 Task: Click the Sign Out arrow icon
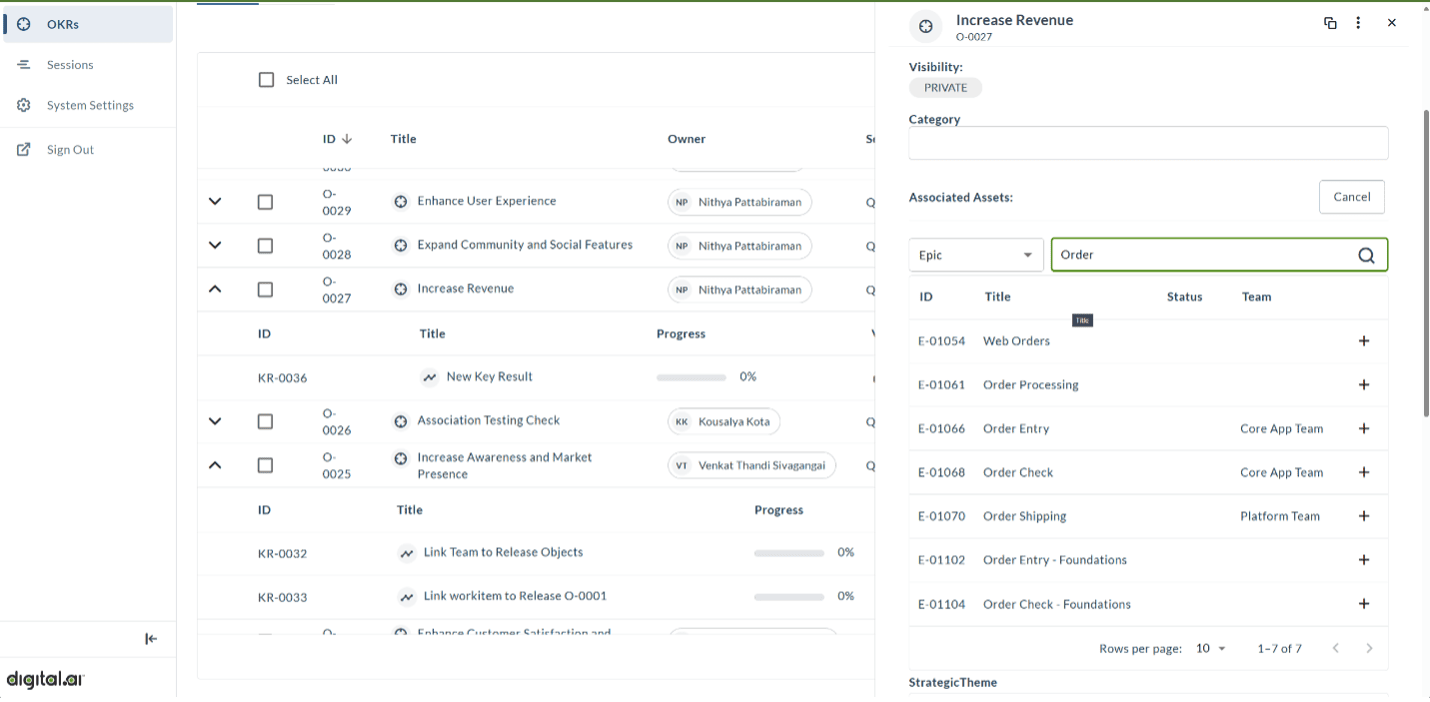coord(24,150)
